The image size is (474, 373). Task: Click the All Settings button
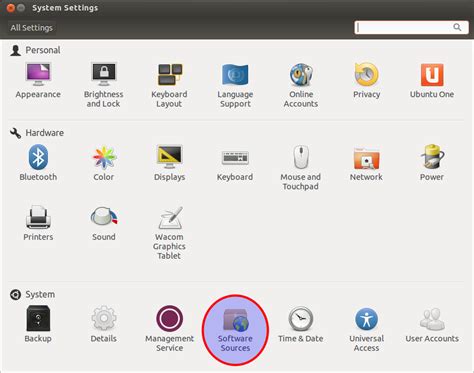tap(31, 28)
